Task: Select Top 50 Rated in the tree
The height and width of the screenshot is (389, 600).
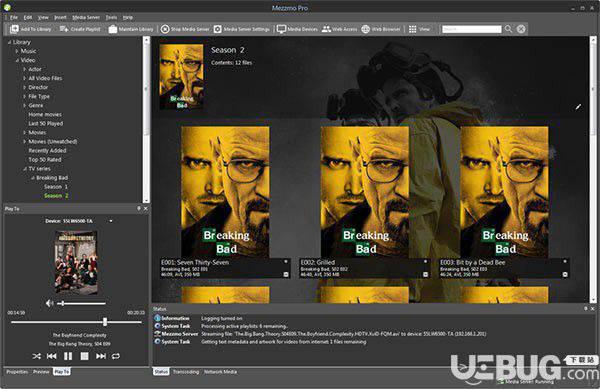Action: 45,160
